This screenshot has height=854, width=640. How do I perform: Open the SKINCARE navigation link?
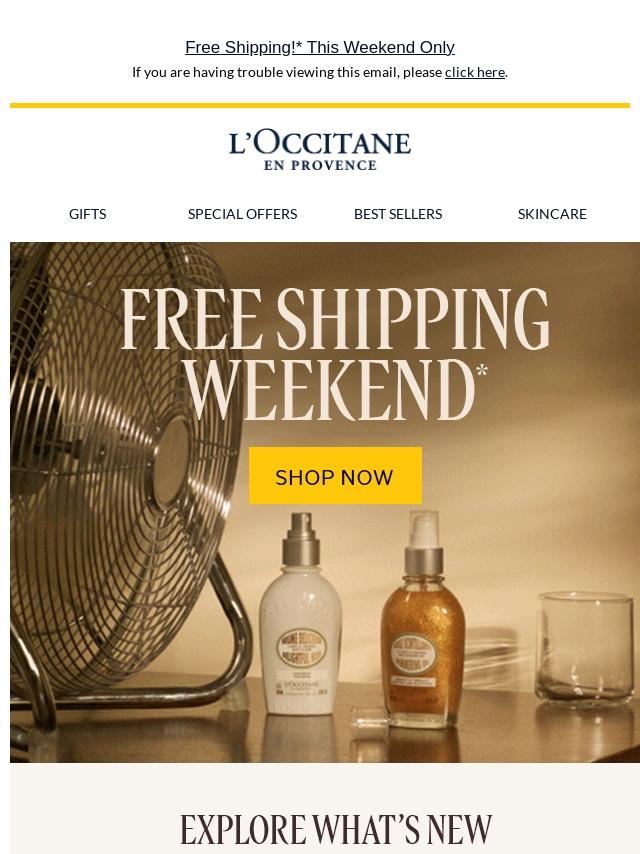[x=552, y=214]
